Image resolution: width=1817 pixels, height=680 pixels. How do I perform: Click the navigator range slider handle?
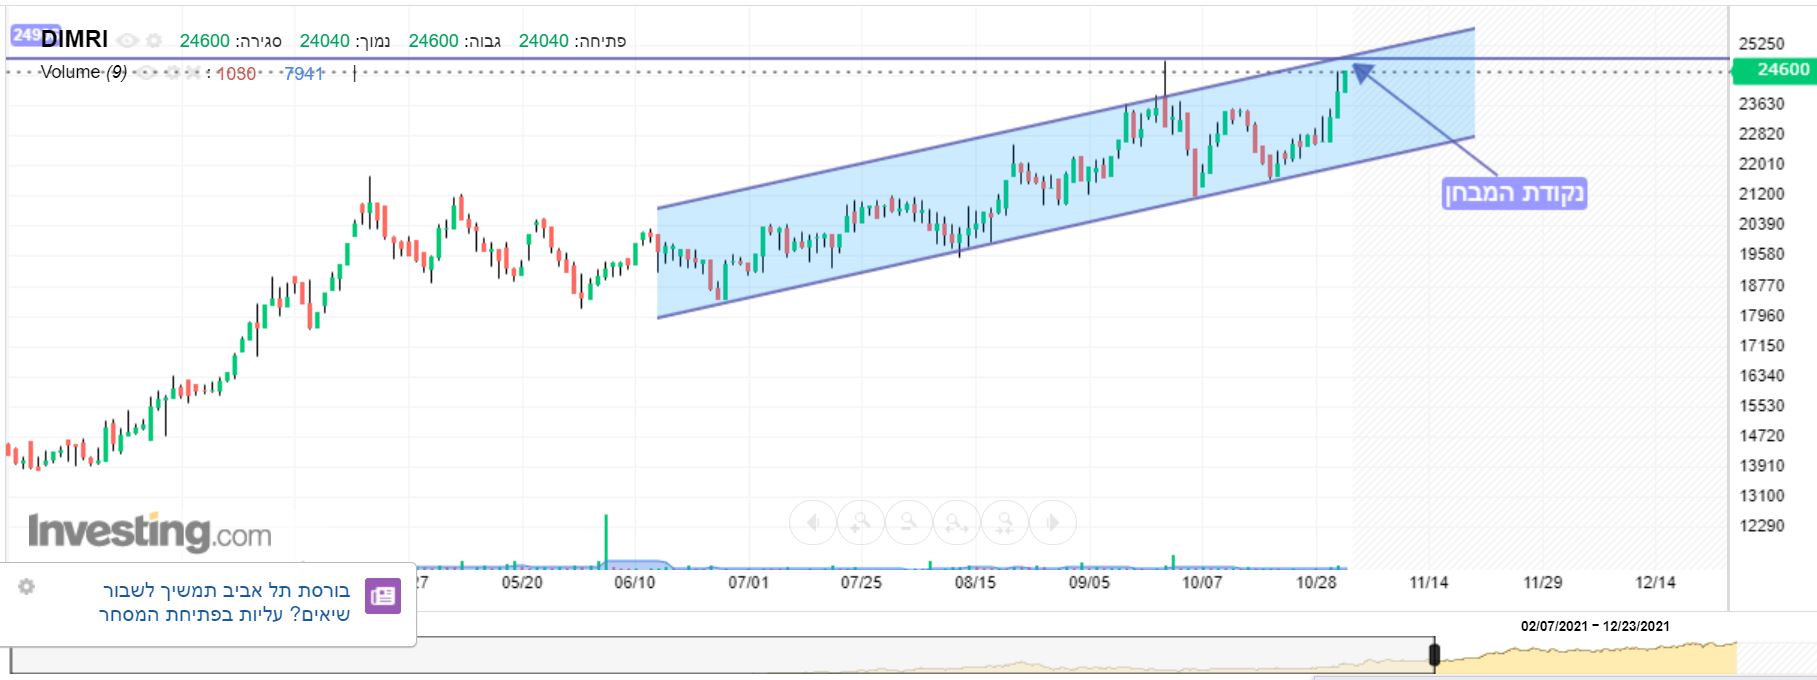pos(1435,655)
